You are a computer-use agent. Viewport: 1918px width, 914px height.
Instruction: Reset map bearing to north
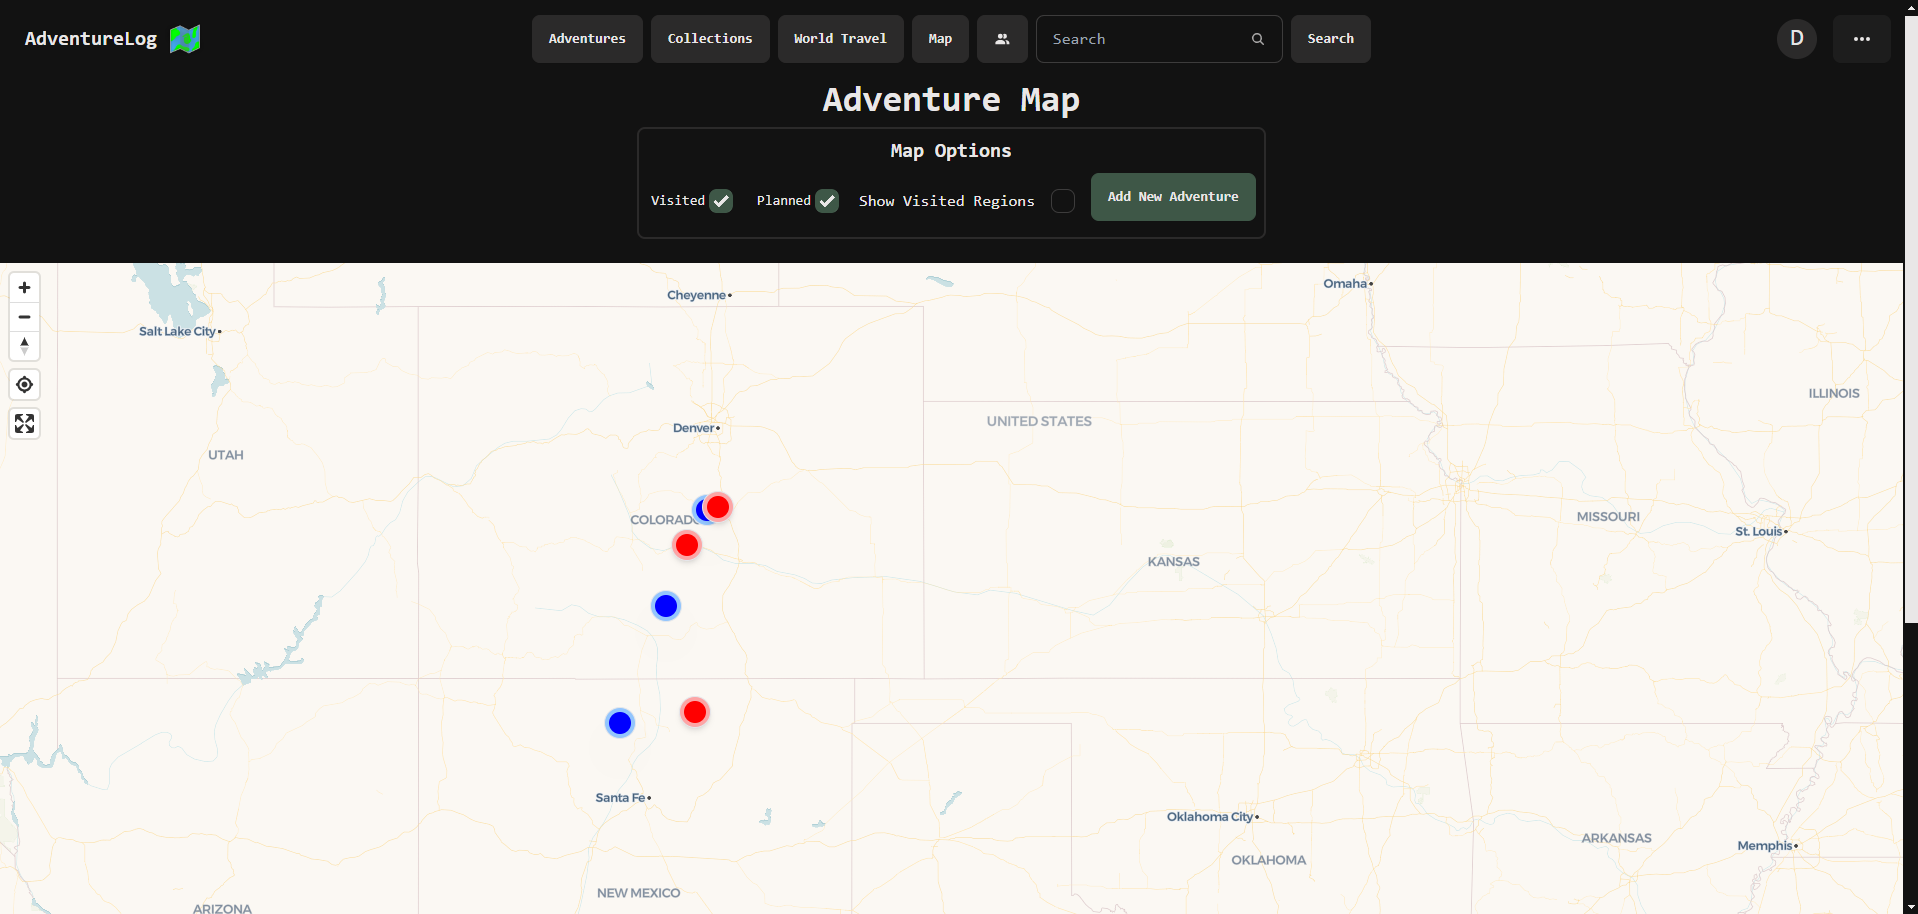point(24,346)
